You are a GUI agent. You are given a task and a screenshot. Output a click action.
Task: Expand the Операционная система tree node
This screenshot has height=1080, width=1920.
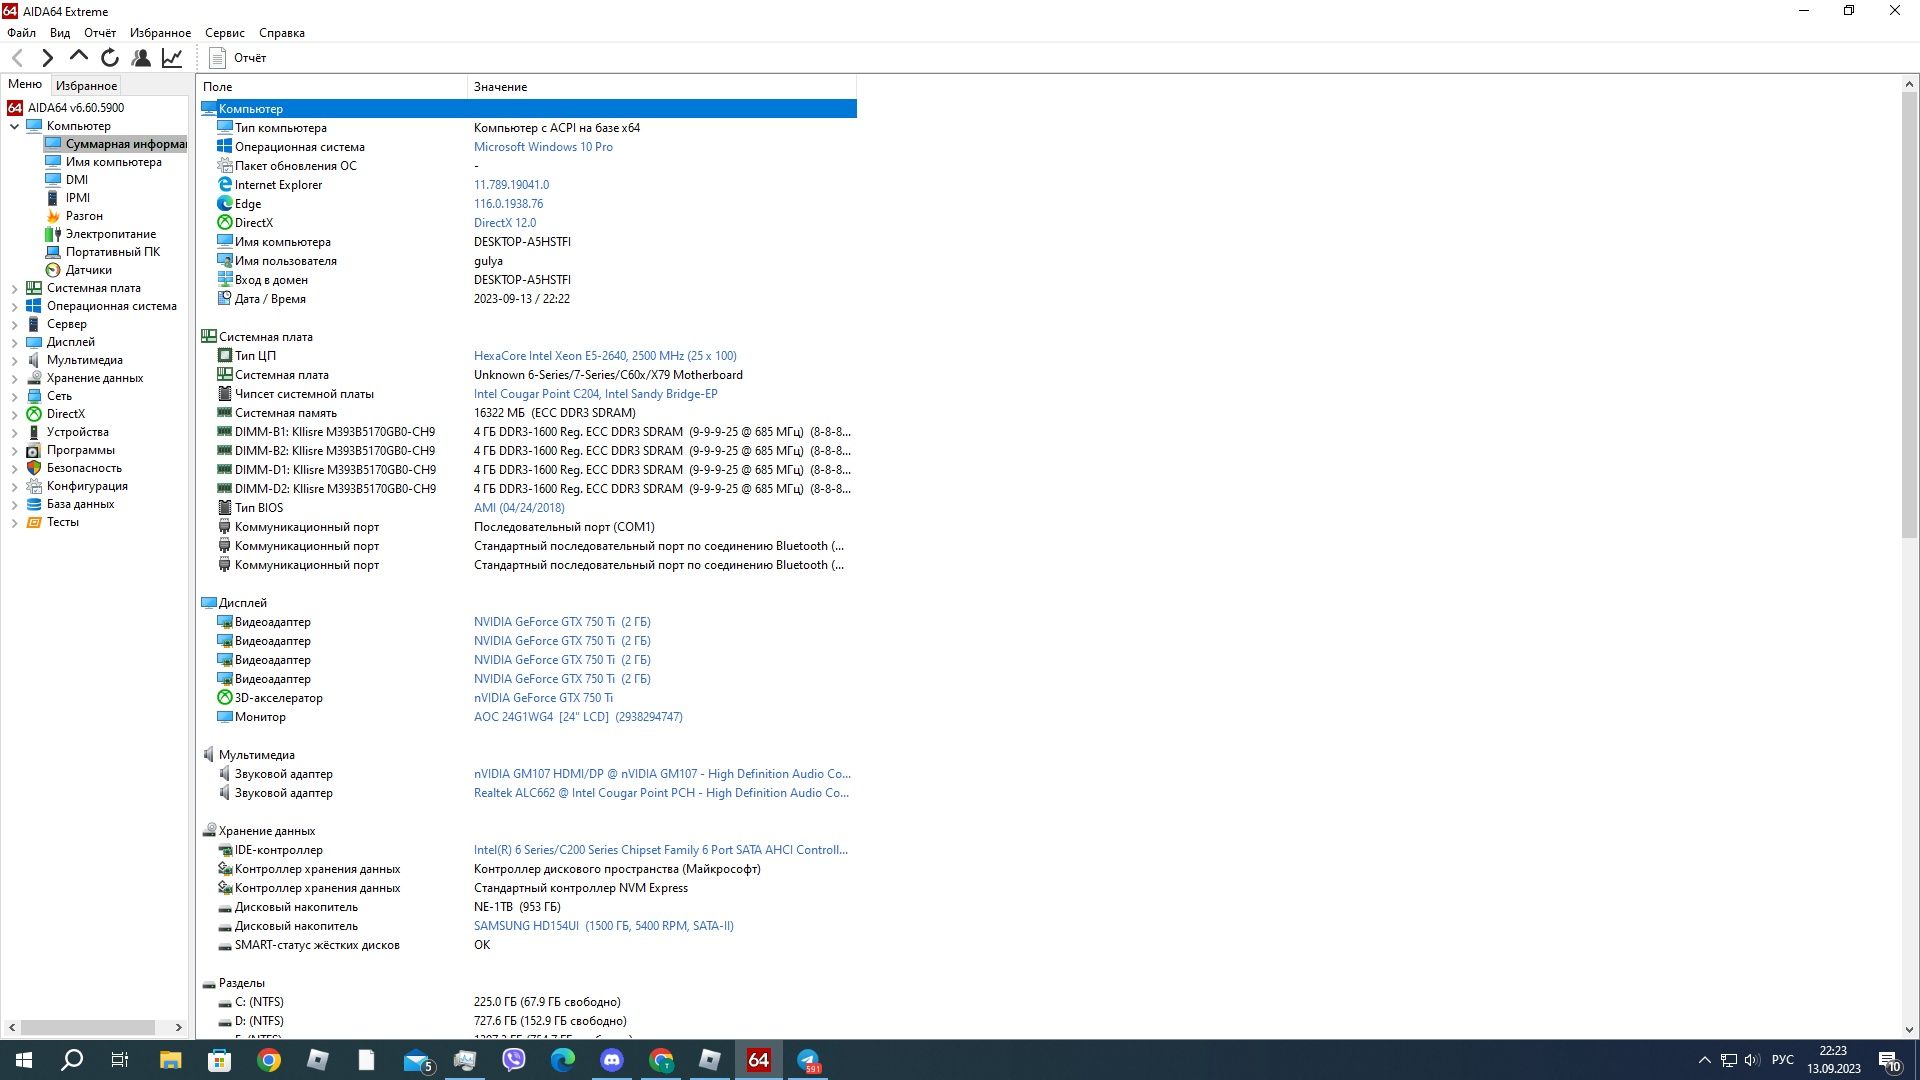click(x=14, y=306)
